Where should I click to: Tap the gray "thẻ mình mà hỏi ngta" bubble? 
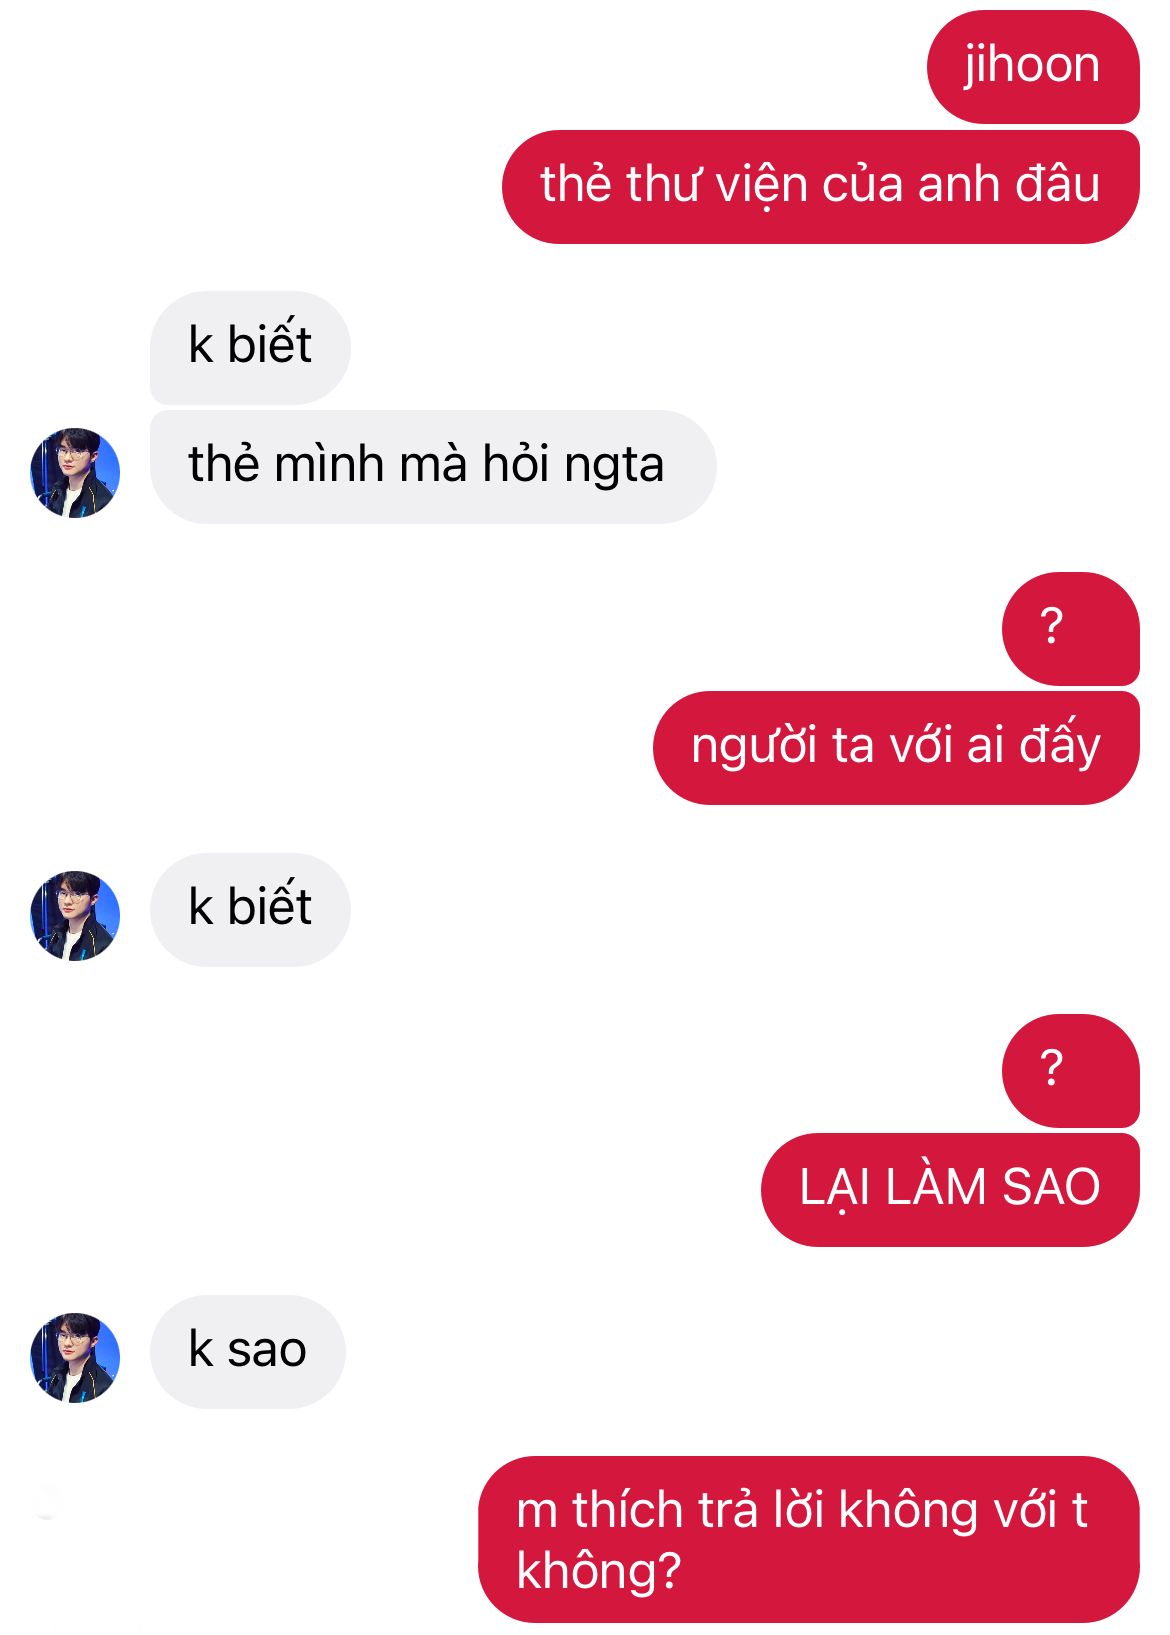(x=433, y=466)
